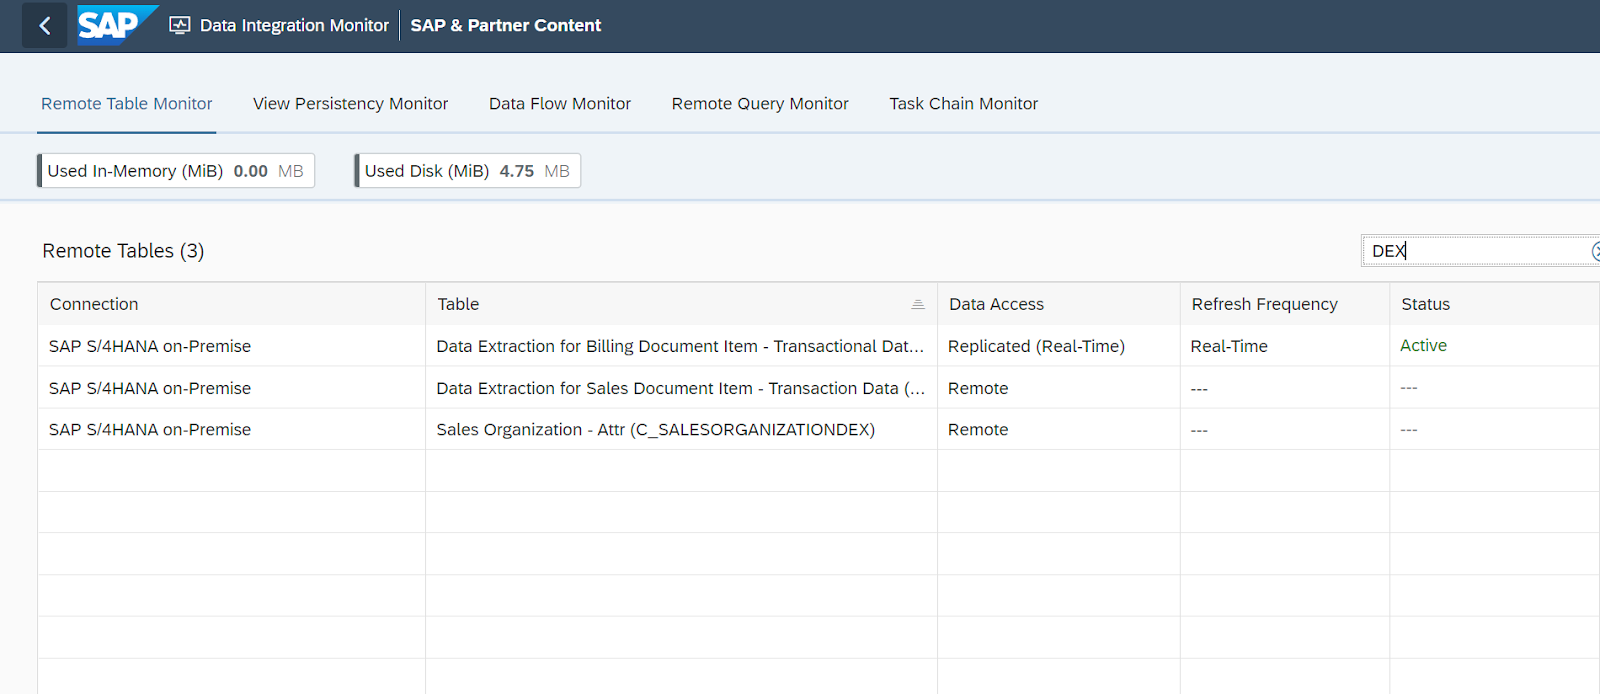Click the Connection column header
The width and height of the screenshot is (1600, 694).
(231, 304)
